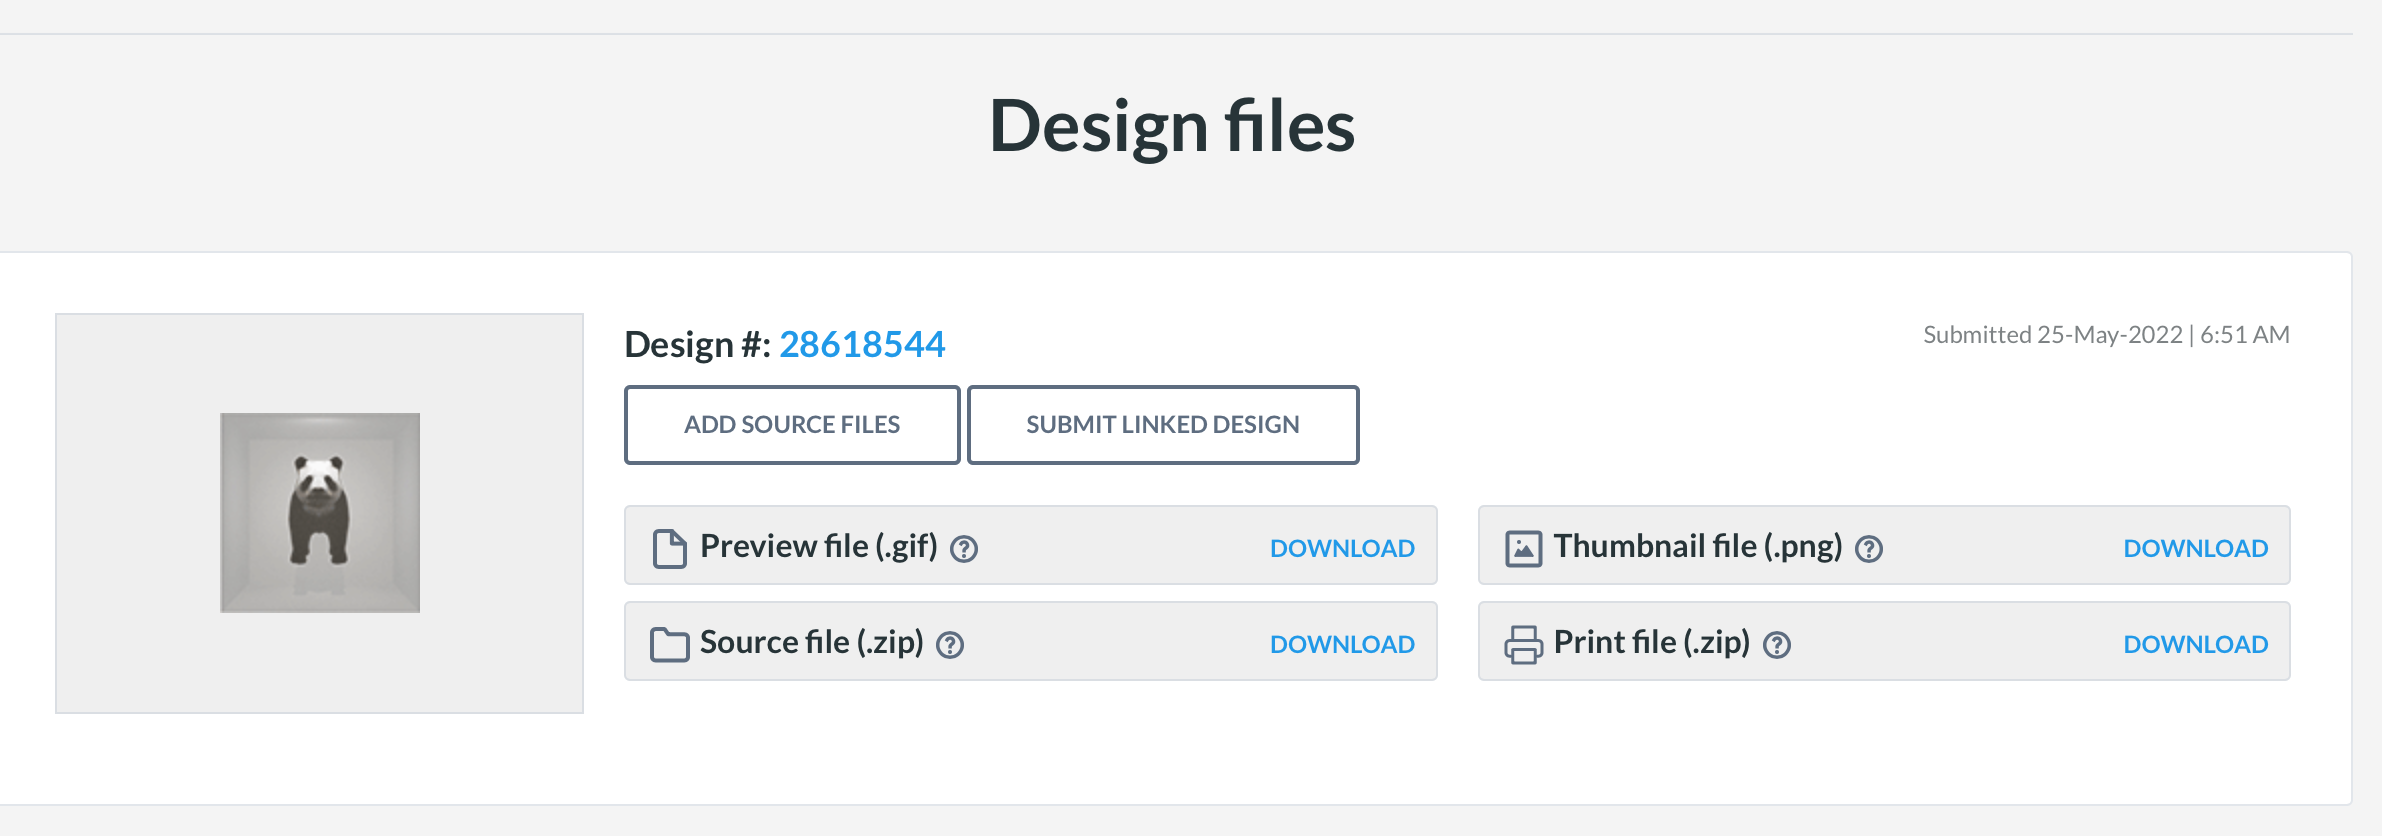Download the Source .zip file

click(1342, 644)
